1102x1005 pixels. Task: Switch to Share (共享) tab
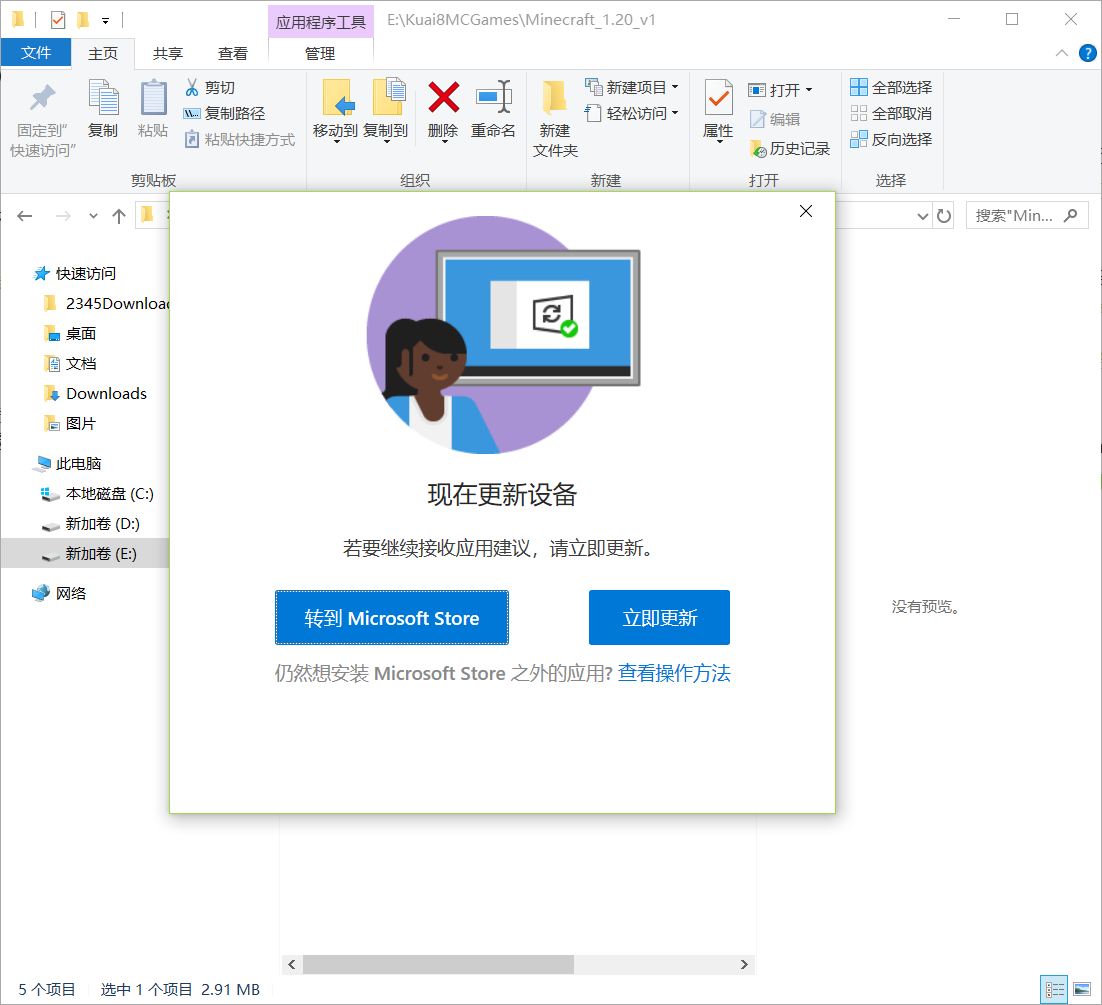coord(167,53)
